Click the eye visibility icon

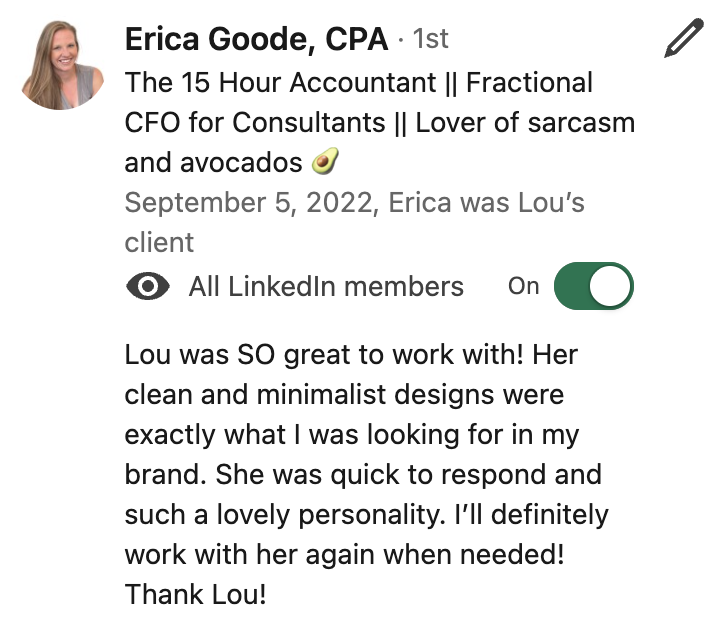(x=148, y=287)
